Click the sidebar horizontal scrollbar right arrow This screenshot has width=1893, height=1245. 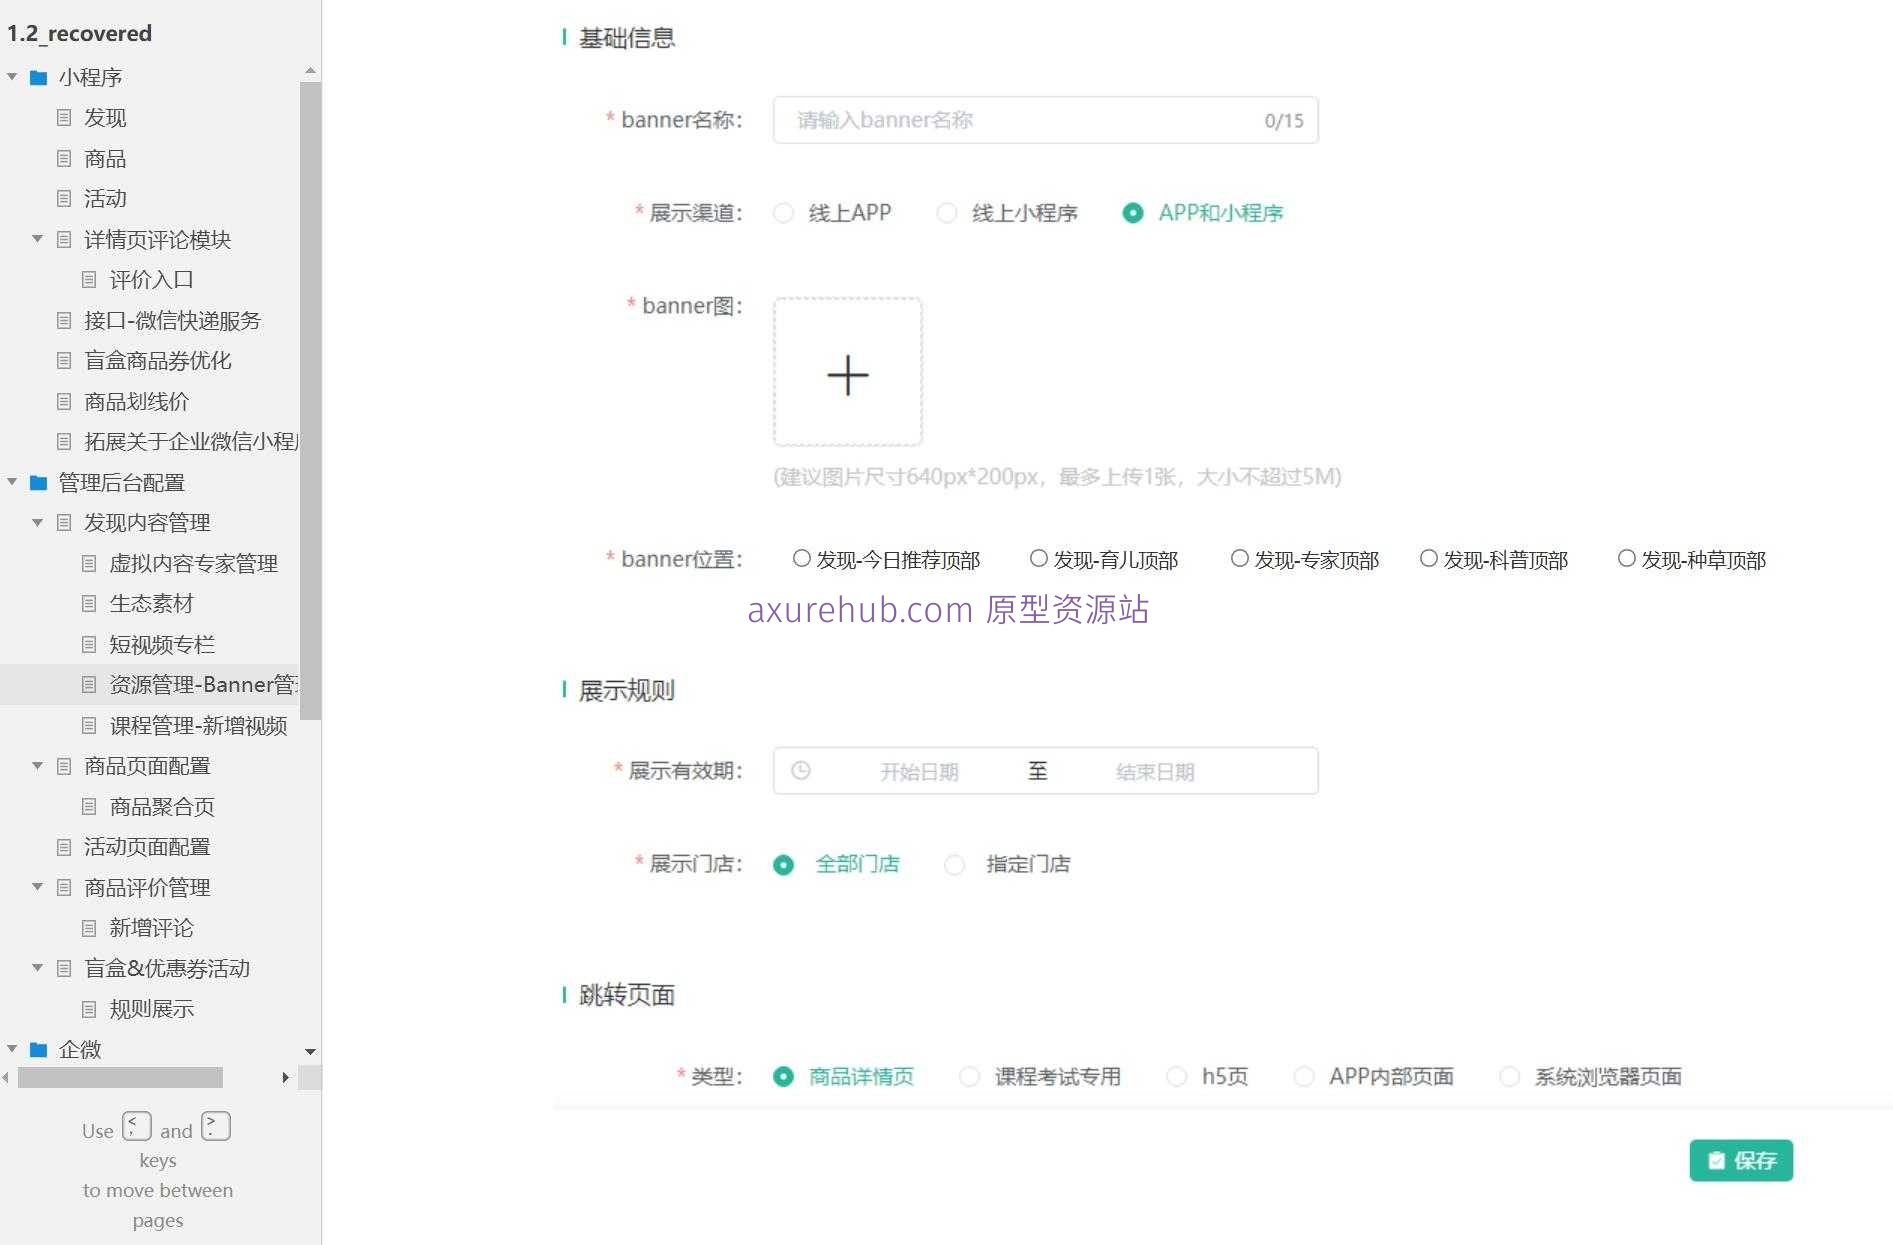click(x=286, y=1078)
